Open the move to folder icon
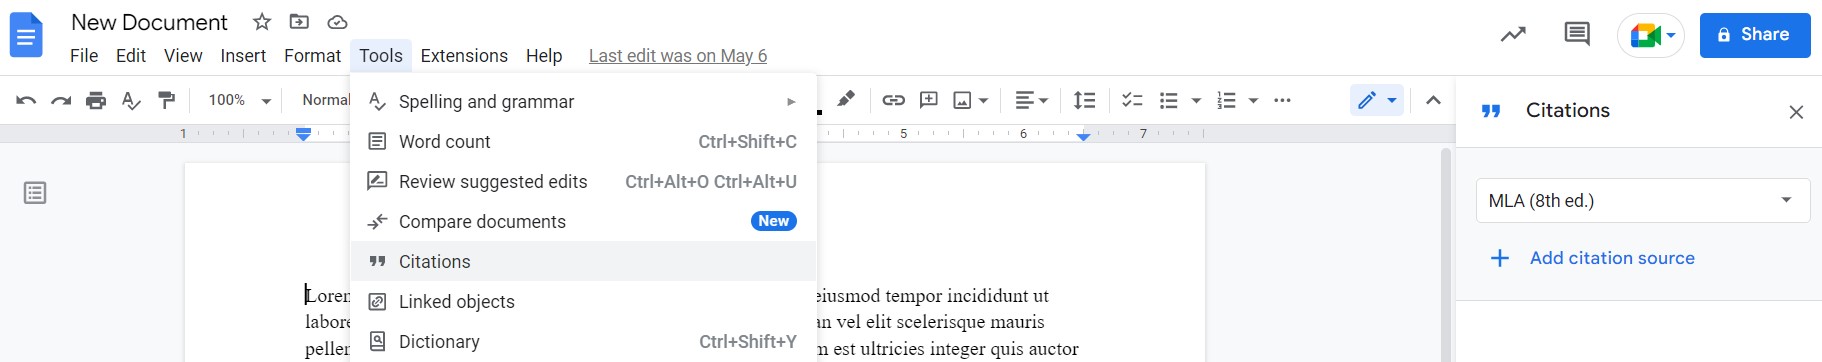This screenshot has height=362, width=1822. (x=299, y=22)
